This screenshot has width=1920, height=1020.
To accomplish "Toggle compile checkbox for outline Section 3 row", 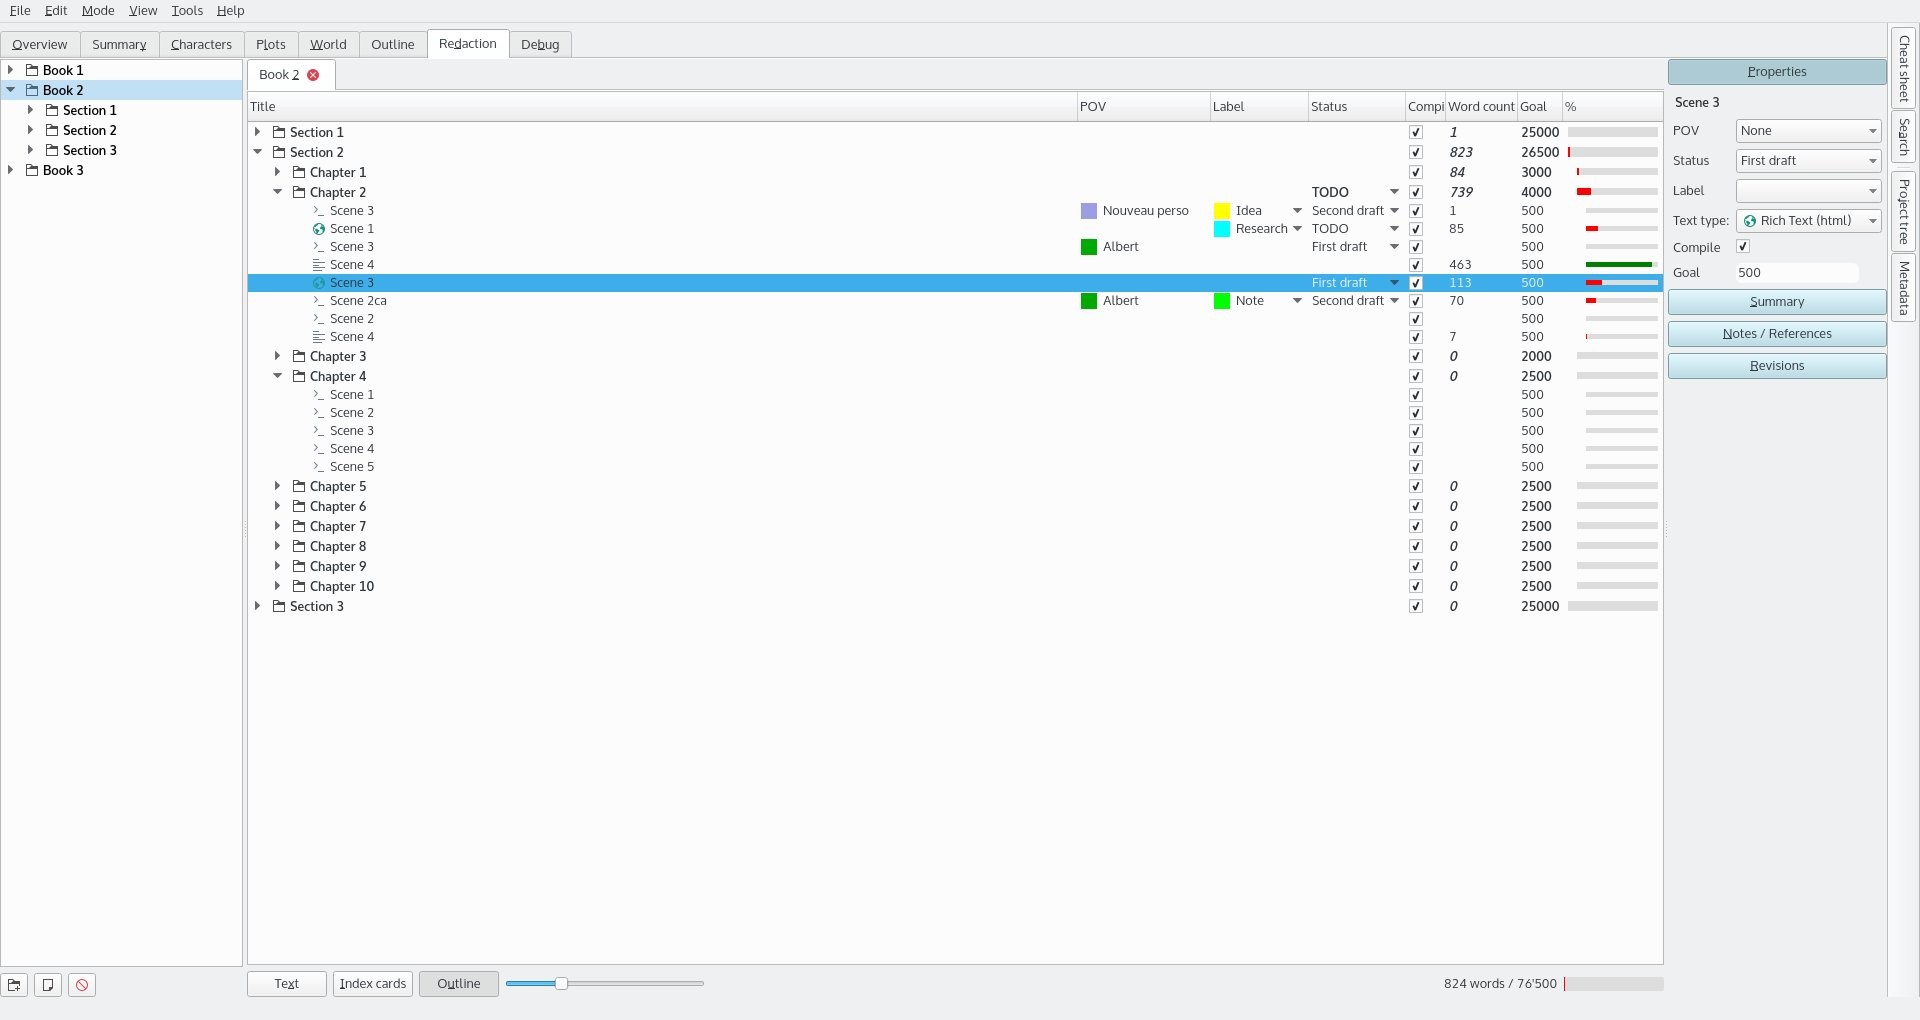I will (x=1415, y=607).
